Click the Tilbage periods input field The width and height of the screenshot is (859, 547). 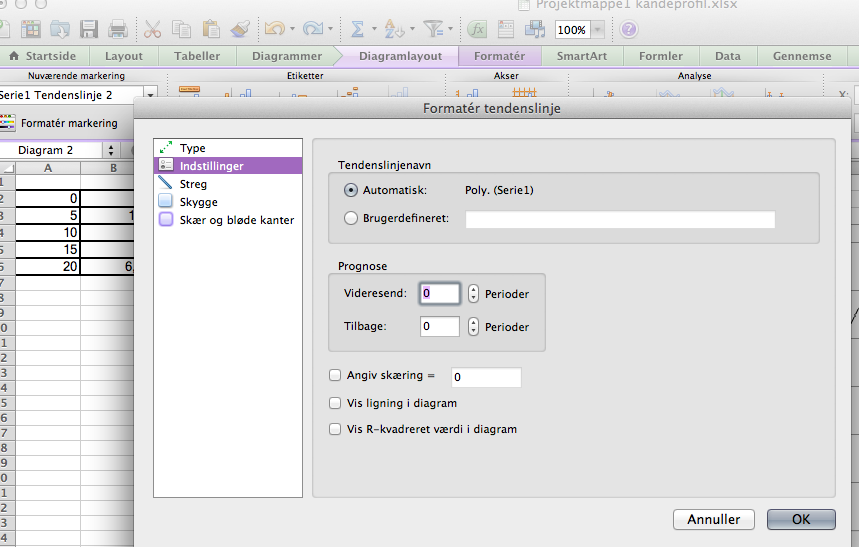(x=440, y=327)
